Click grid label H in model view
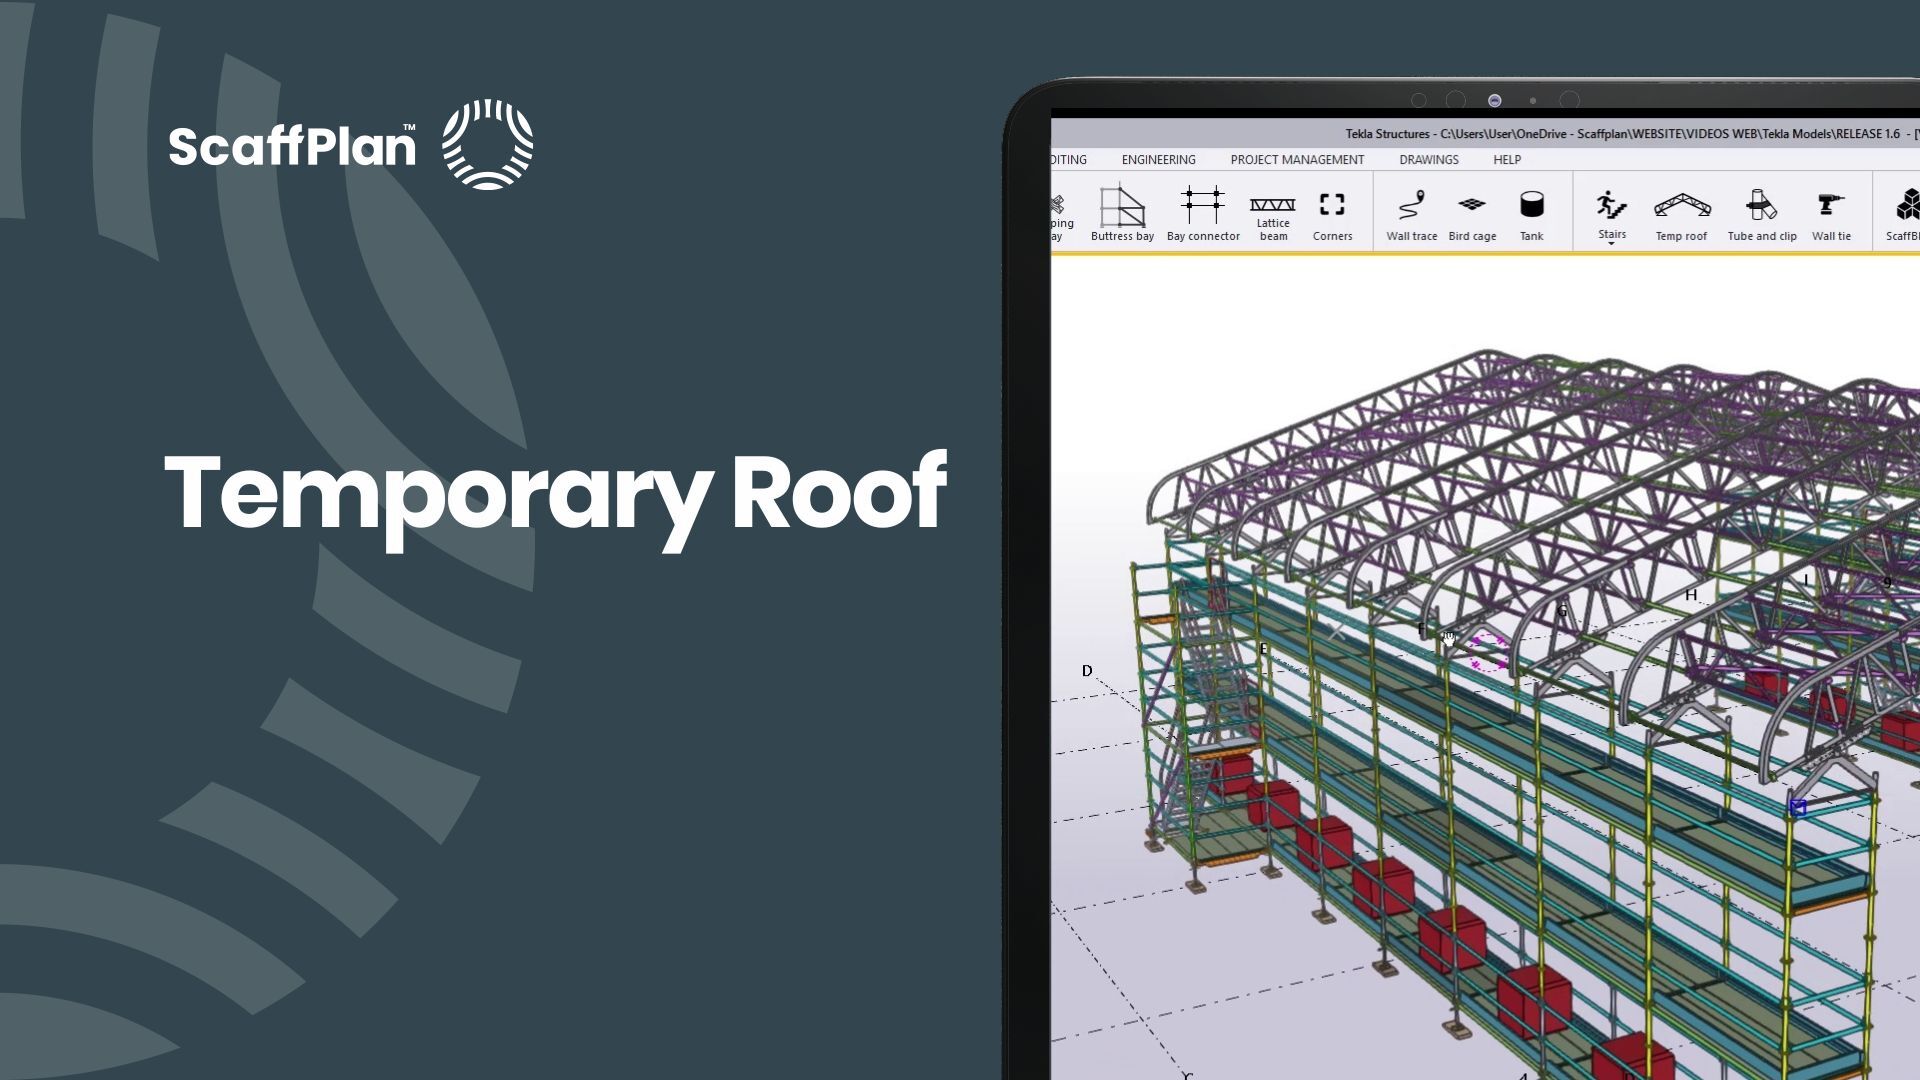Screen dimensions: 1920x1080 (x=1691, y=595)
